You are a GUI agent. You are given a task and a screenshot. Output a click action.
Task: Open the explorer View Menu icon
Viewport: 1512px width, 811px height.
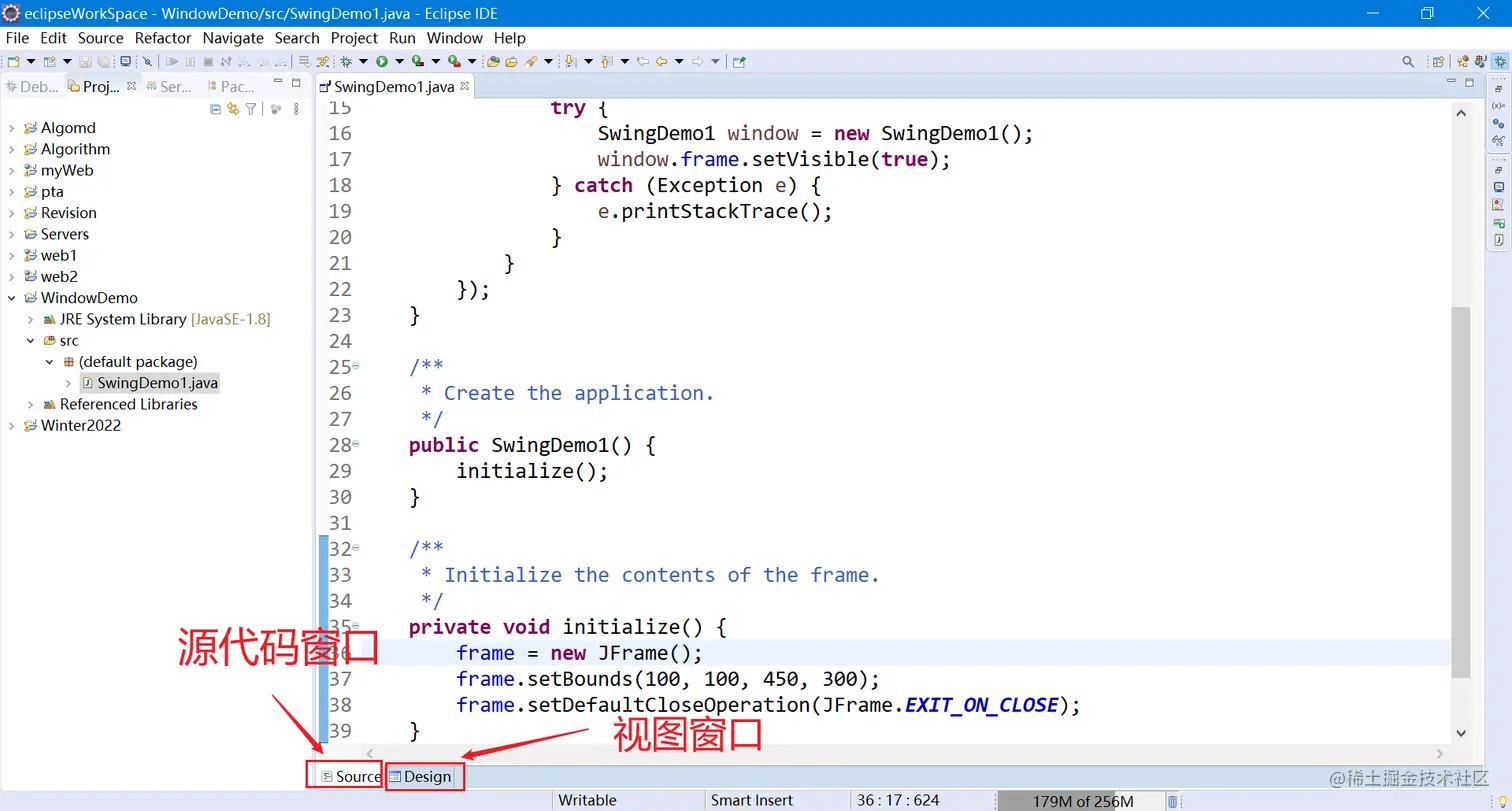click(x=296, y=109)
